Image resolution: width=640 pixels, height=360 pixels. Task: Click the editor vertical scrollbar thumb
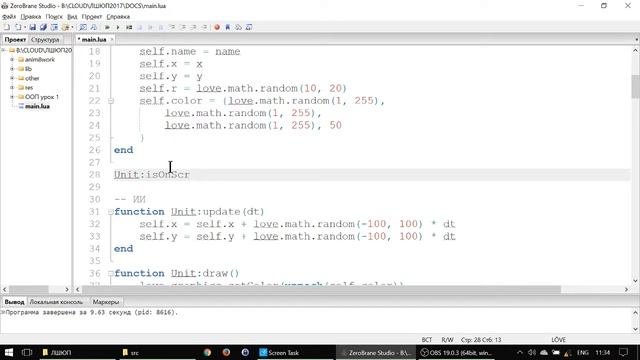tap(635, 87)
